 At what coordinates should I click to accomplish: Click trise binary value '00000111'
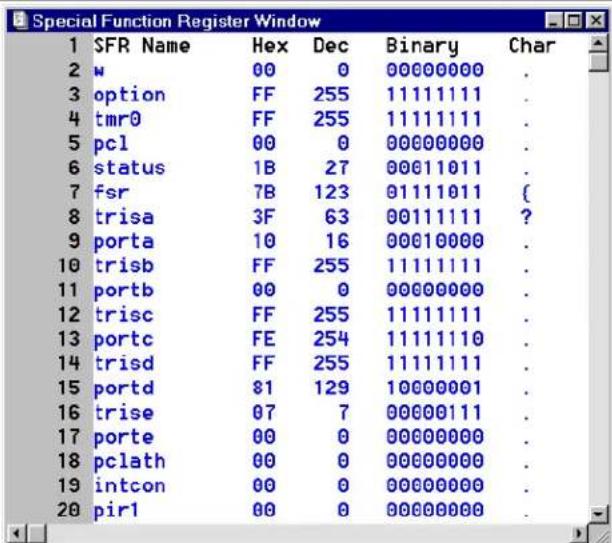click(434, 412)
